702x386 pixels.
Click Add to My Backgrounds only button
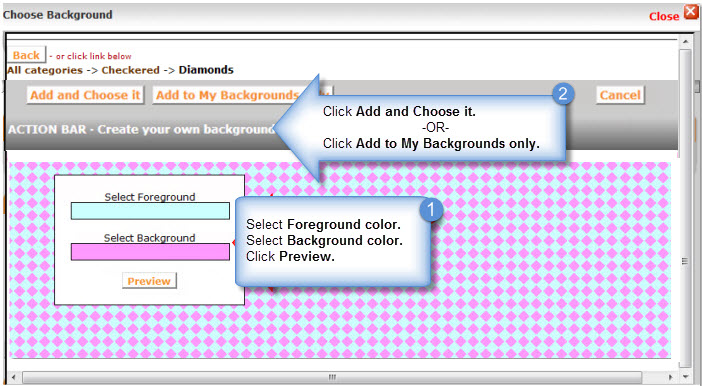coord(227,95)
